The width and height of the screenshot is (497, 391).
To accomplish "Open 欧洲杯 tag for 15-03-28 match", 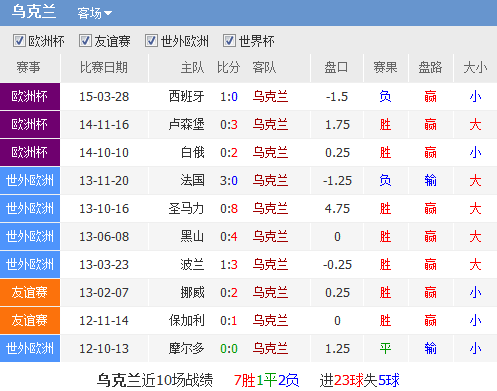I will click(x=30, y=97).
